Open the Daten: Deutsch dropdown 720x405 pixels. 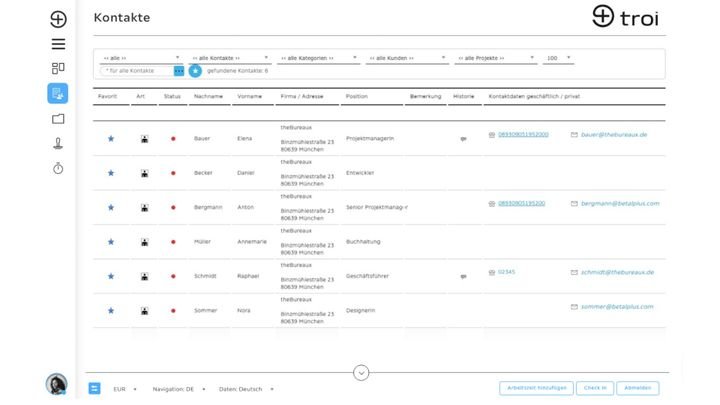[x=246, y=389]
